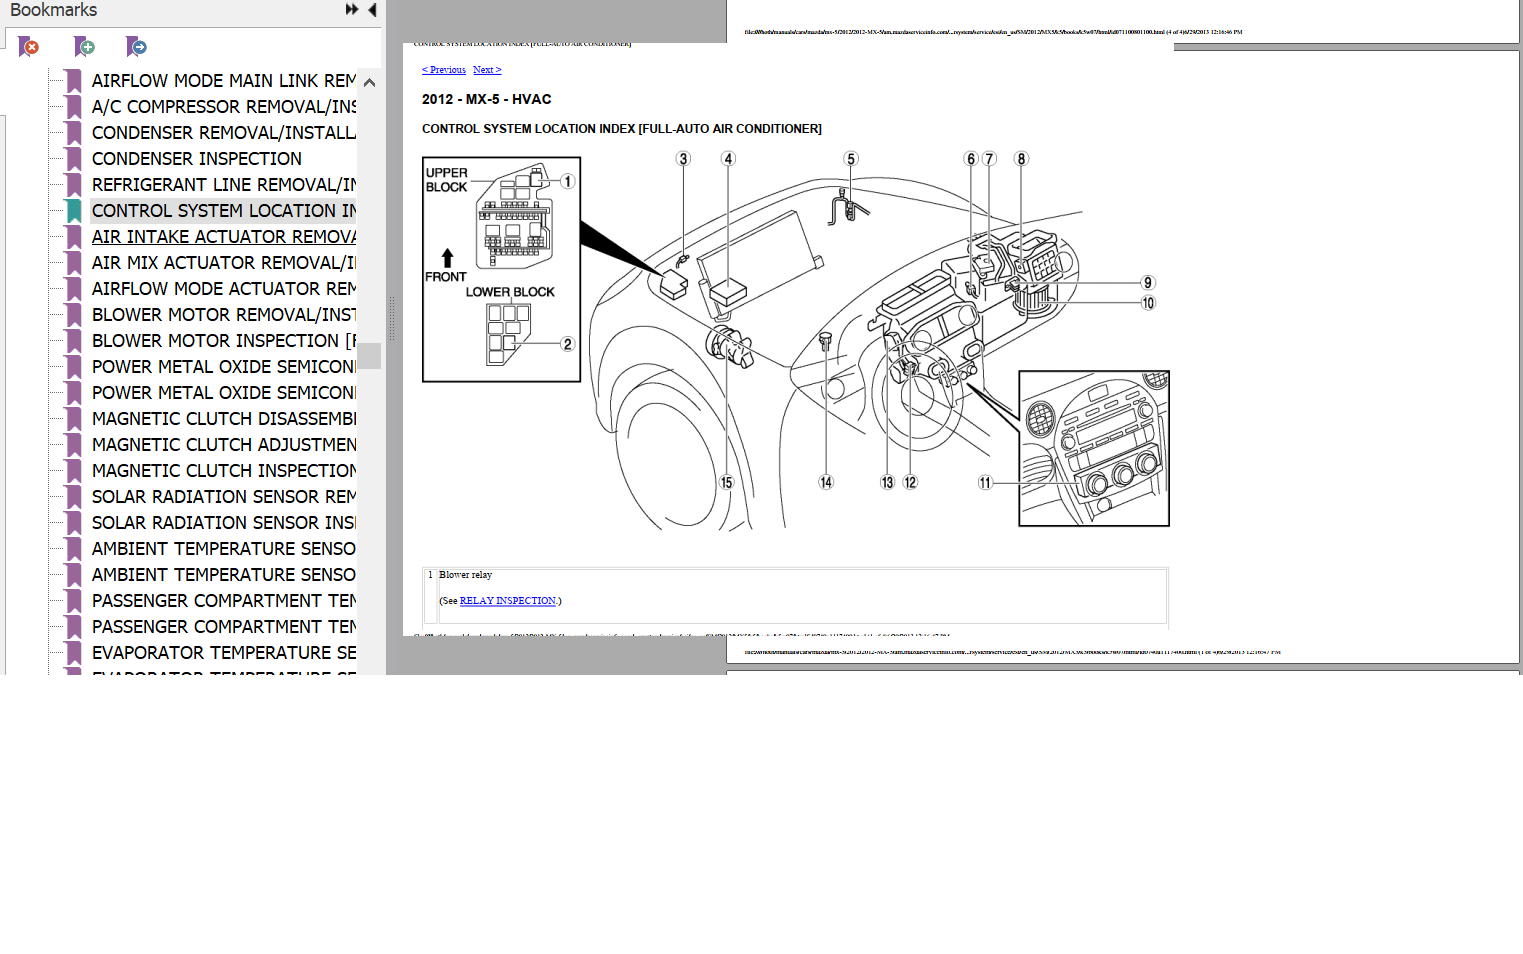Click bookmark icon beside MAGNETIC CLUTCH DISASSEMBLY
The image size is (1523, 954).
[73, 419]
